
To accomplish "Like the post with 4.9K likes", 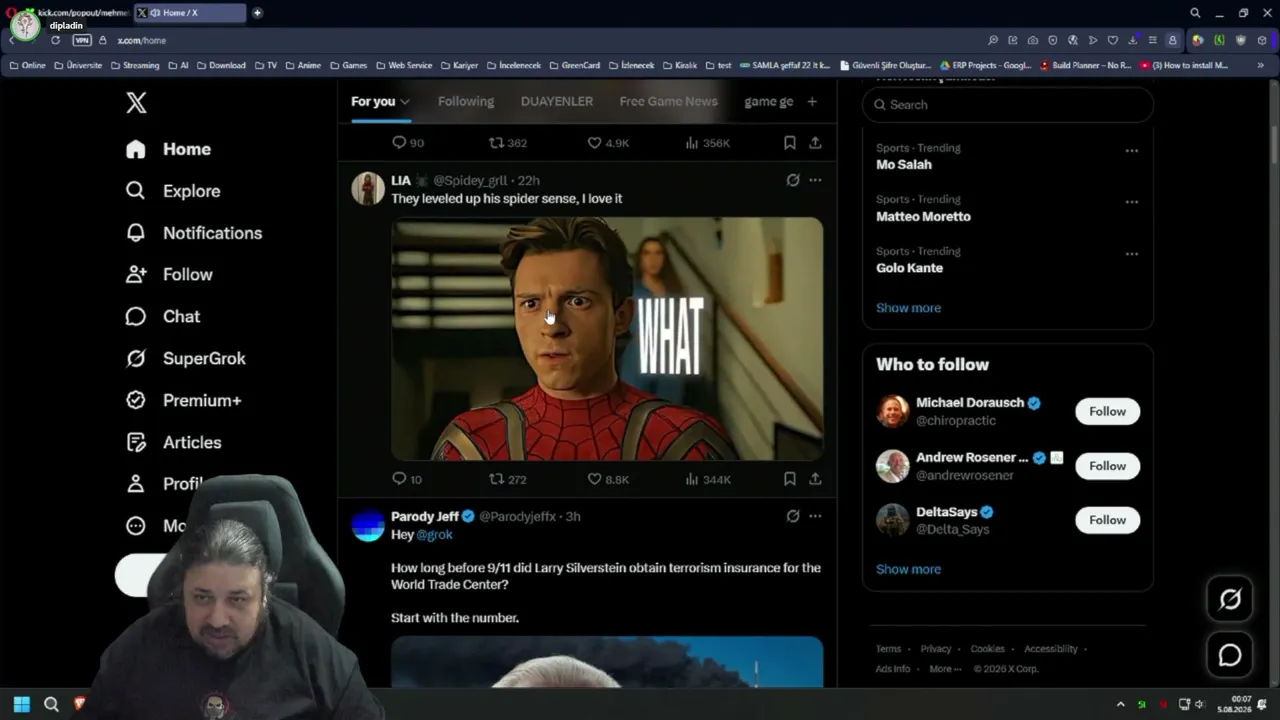I will [607, 143].
